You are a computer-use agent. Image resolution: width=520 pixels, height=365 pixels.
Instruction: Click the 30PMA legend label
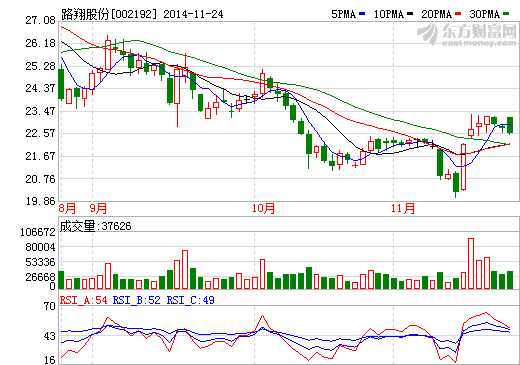pyautogui.click(x=485, y=14)
